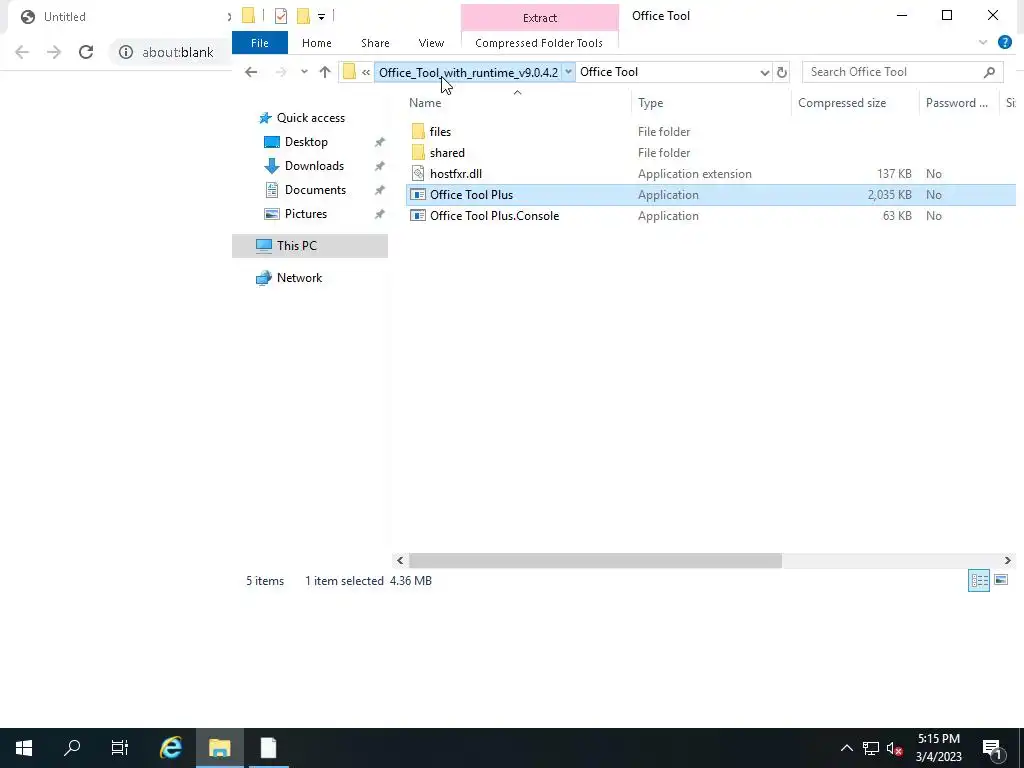The image size is (1024, 768).
Task: Open File Explorer help icon
Action: coord(1004,42)
